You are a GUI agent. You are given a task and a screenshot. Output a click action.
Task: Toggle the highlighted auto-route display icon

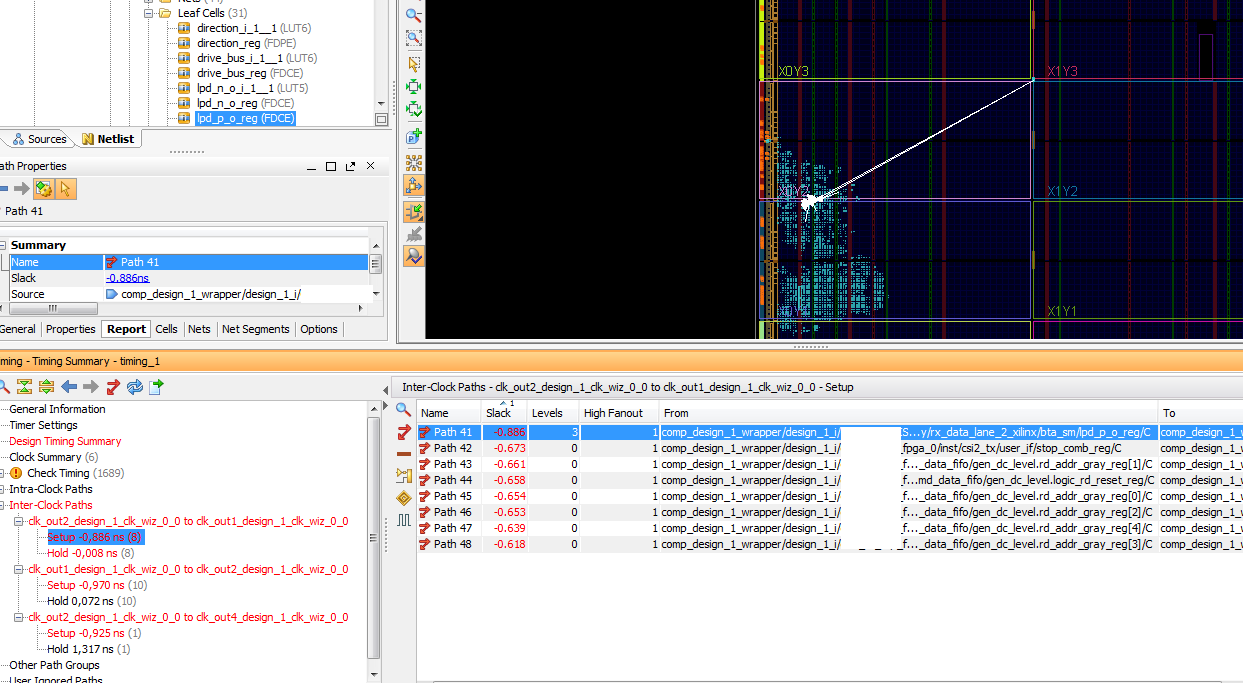coord(413,211)
